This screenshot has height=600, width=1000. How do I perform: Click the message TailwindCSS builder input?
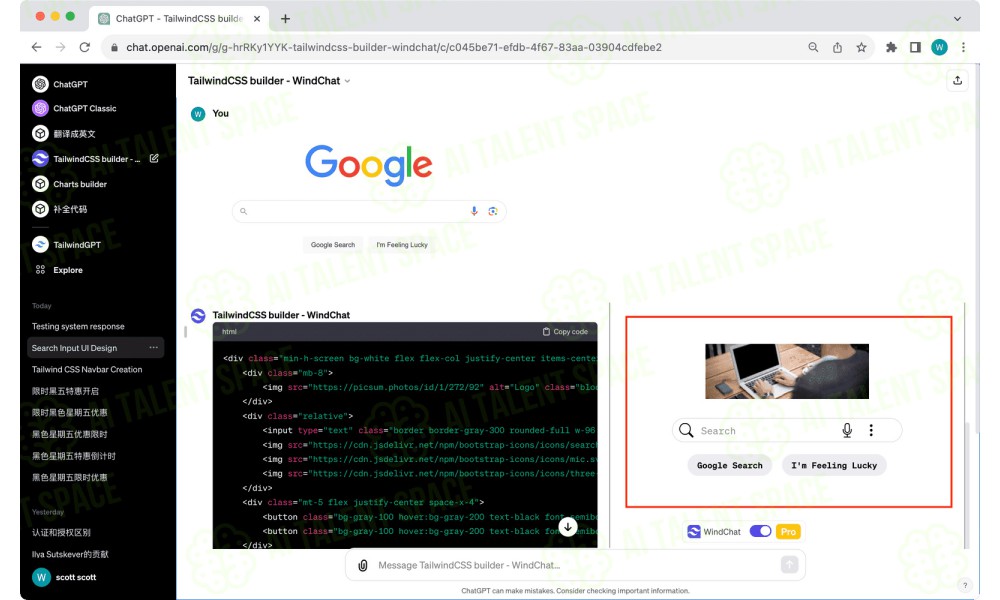click(x=574, y=566)
